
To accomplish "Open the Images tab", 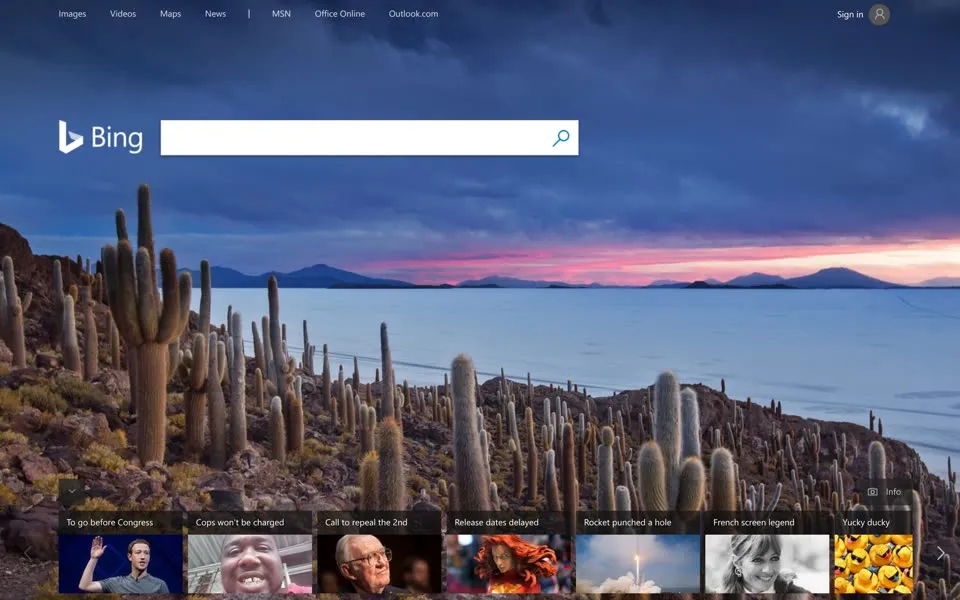I will point(72,13).
